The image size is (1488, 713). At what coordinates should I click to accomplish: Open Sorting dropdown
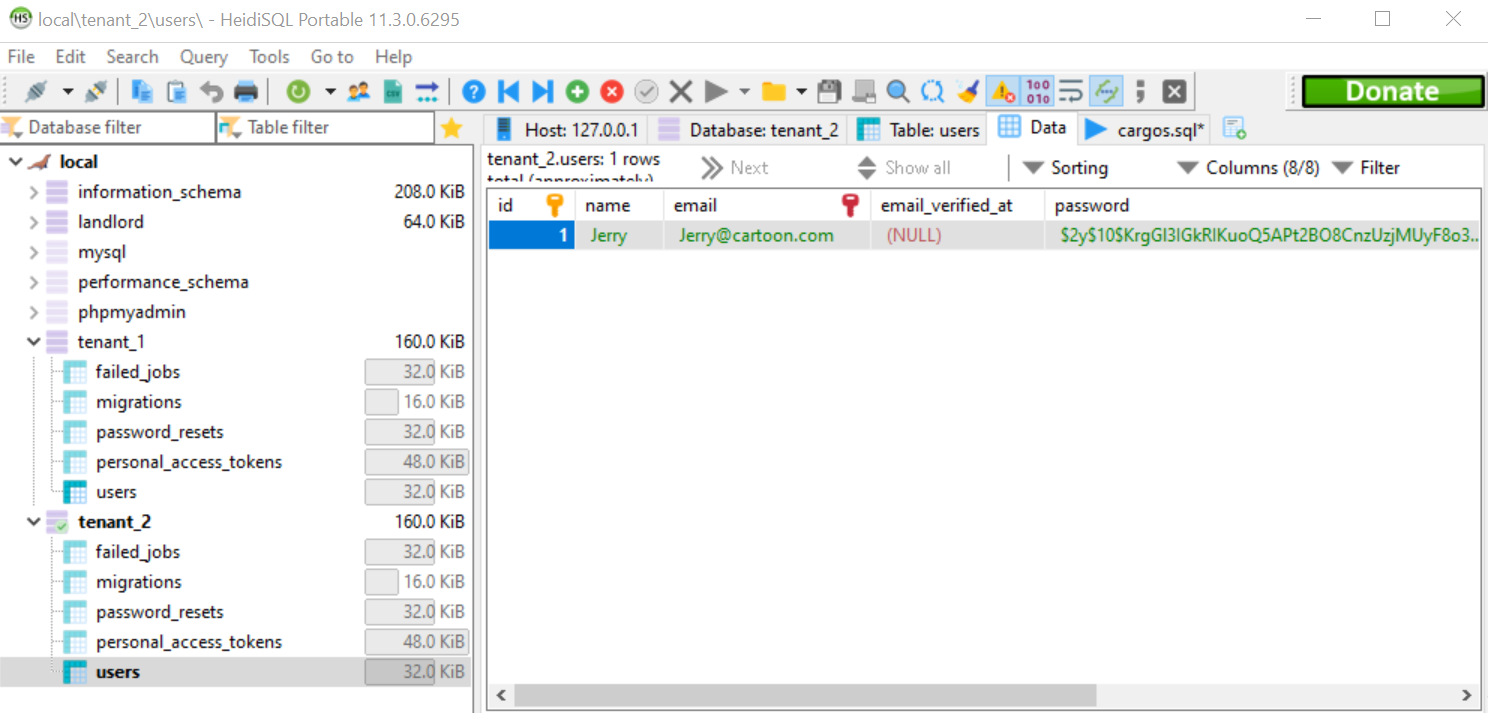tap(1065, 168)
